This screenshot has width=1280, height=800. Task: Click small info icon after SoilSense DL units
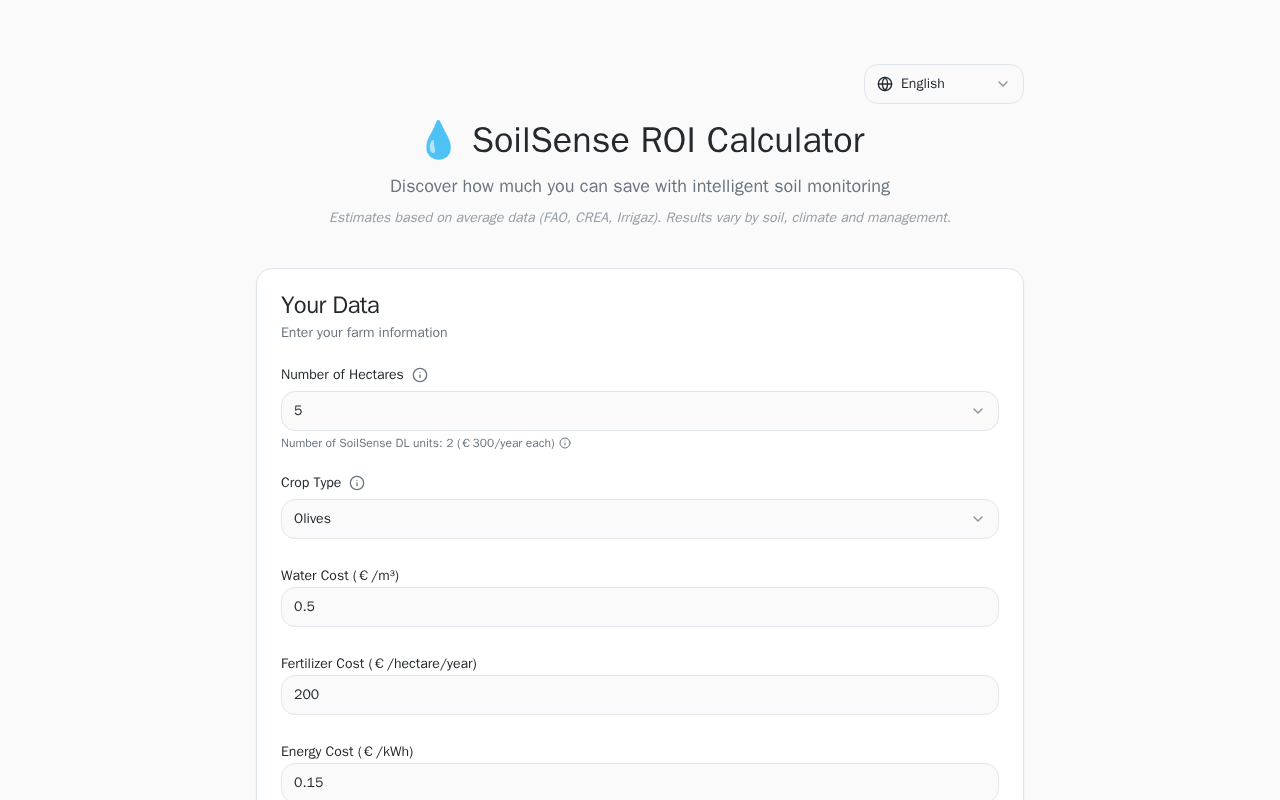565,443
